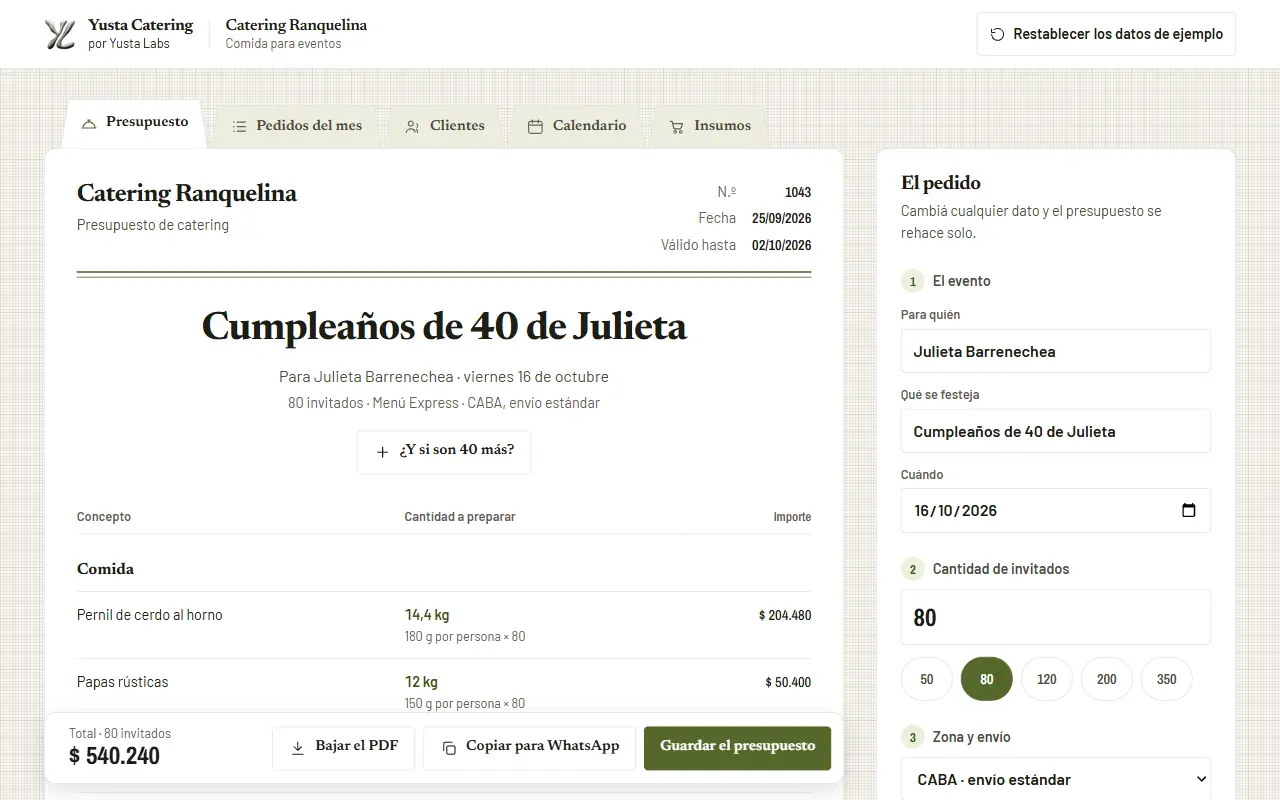
Task: Download the quote with Bajar el PDF
Action: point(343,748)
